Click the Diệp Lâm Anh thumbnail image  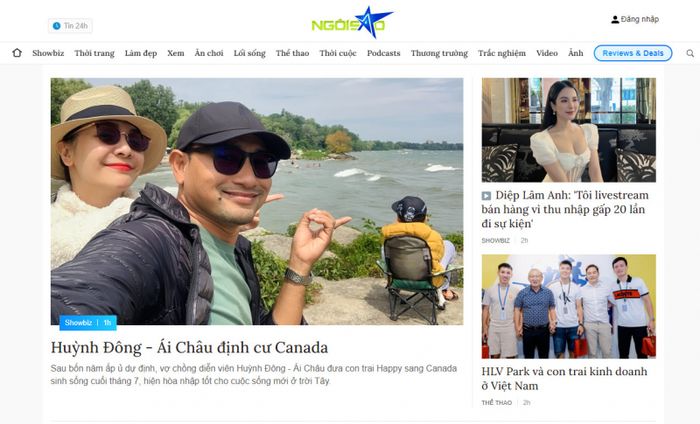(568, 130)
